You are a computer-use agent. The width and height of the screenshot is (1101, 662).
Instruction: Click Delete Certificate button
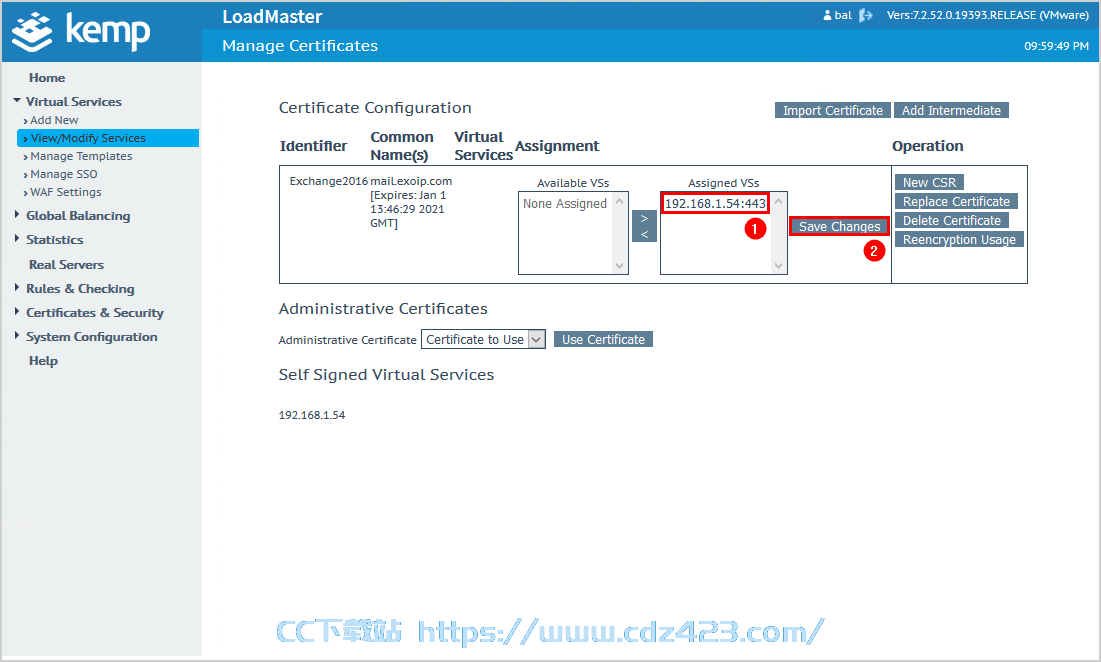pos(951,220)
